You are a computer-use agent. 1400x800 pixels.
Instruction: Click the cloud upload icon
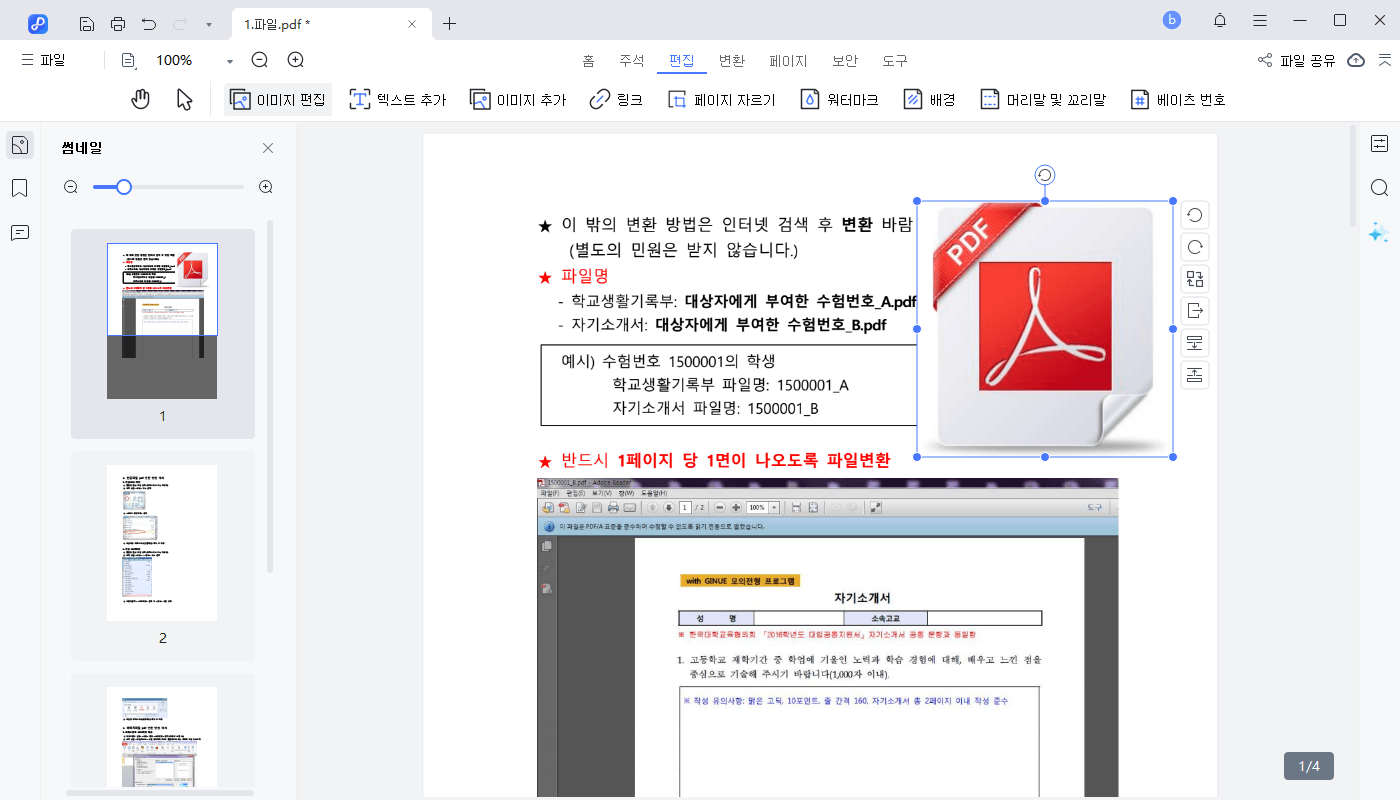tap(1356, 60)
